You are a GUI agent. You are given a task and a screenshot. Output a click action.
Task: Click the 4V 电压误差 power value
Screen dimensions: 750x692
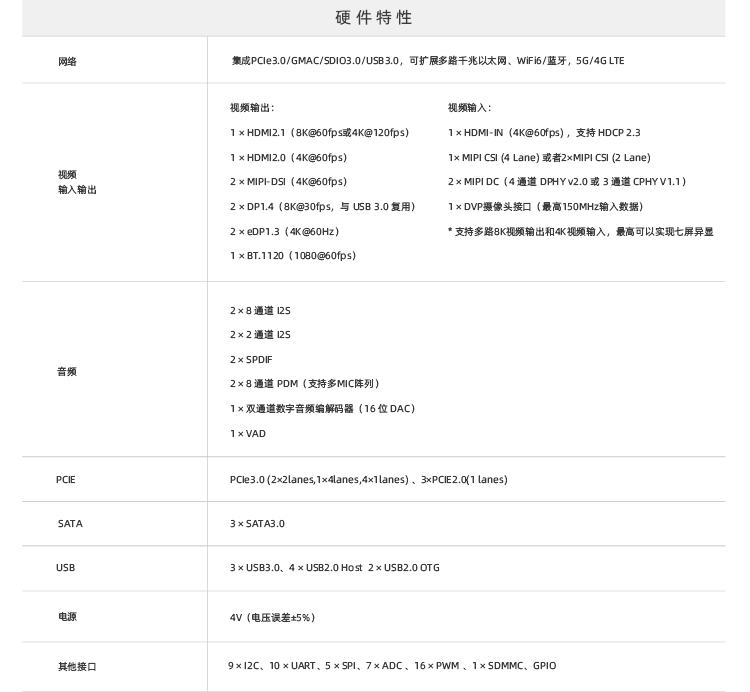pyautogui.click(x=272, y=618)
